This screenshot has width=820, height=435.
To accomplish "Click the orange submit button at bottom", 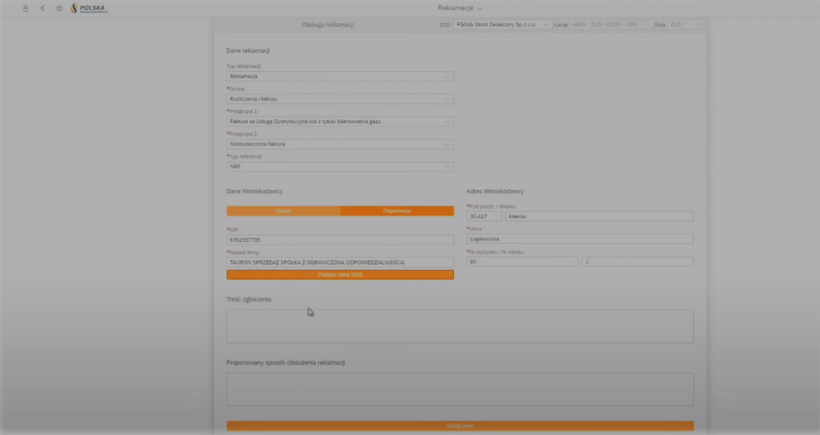I will (460, 426).
